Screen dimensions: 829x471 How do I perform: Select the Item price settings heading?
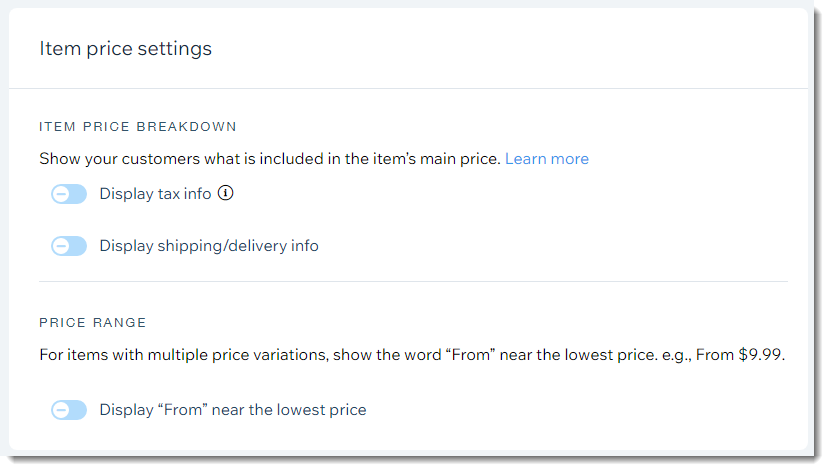(125, 49)
